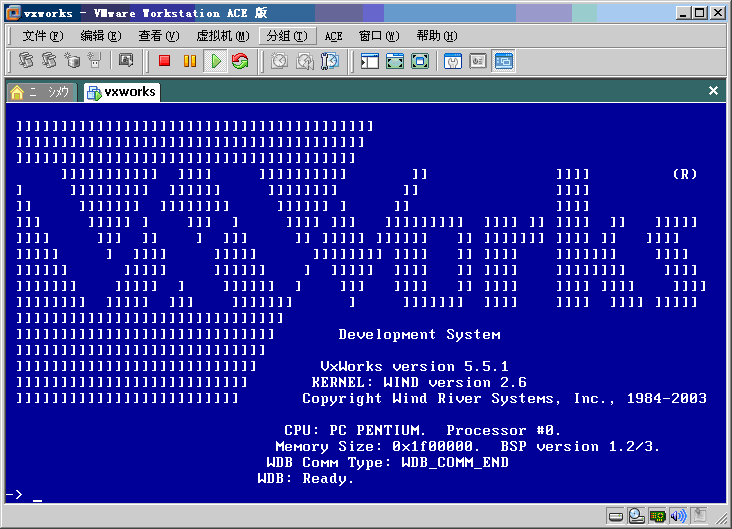The width and height of the screenshot is (732, 529).
Task: Select the vxworks tab
Action: coord(122,92)
